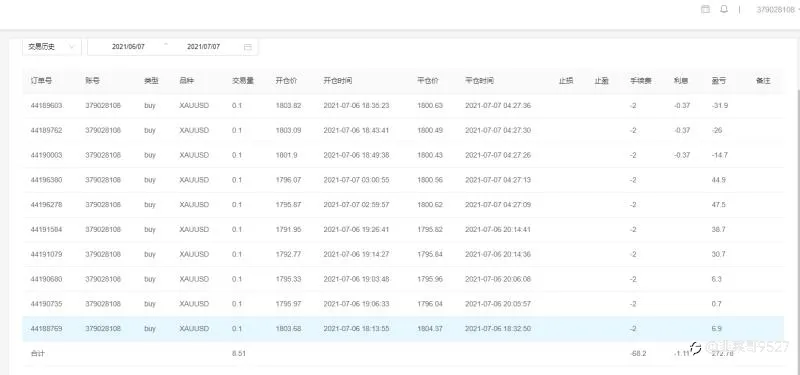The height and width of the screenshot is (375, 800).
Task: Open the notifications bell
Action: click(723, 9)
